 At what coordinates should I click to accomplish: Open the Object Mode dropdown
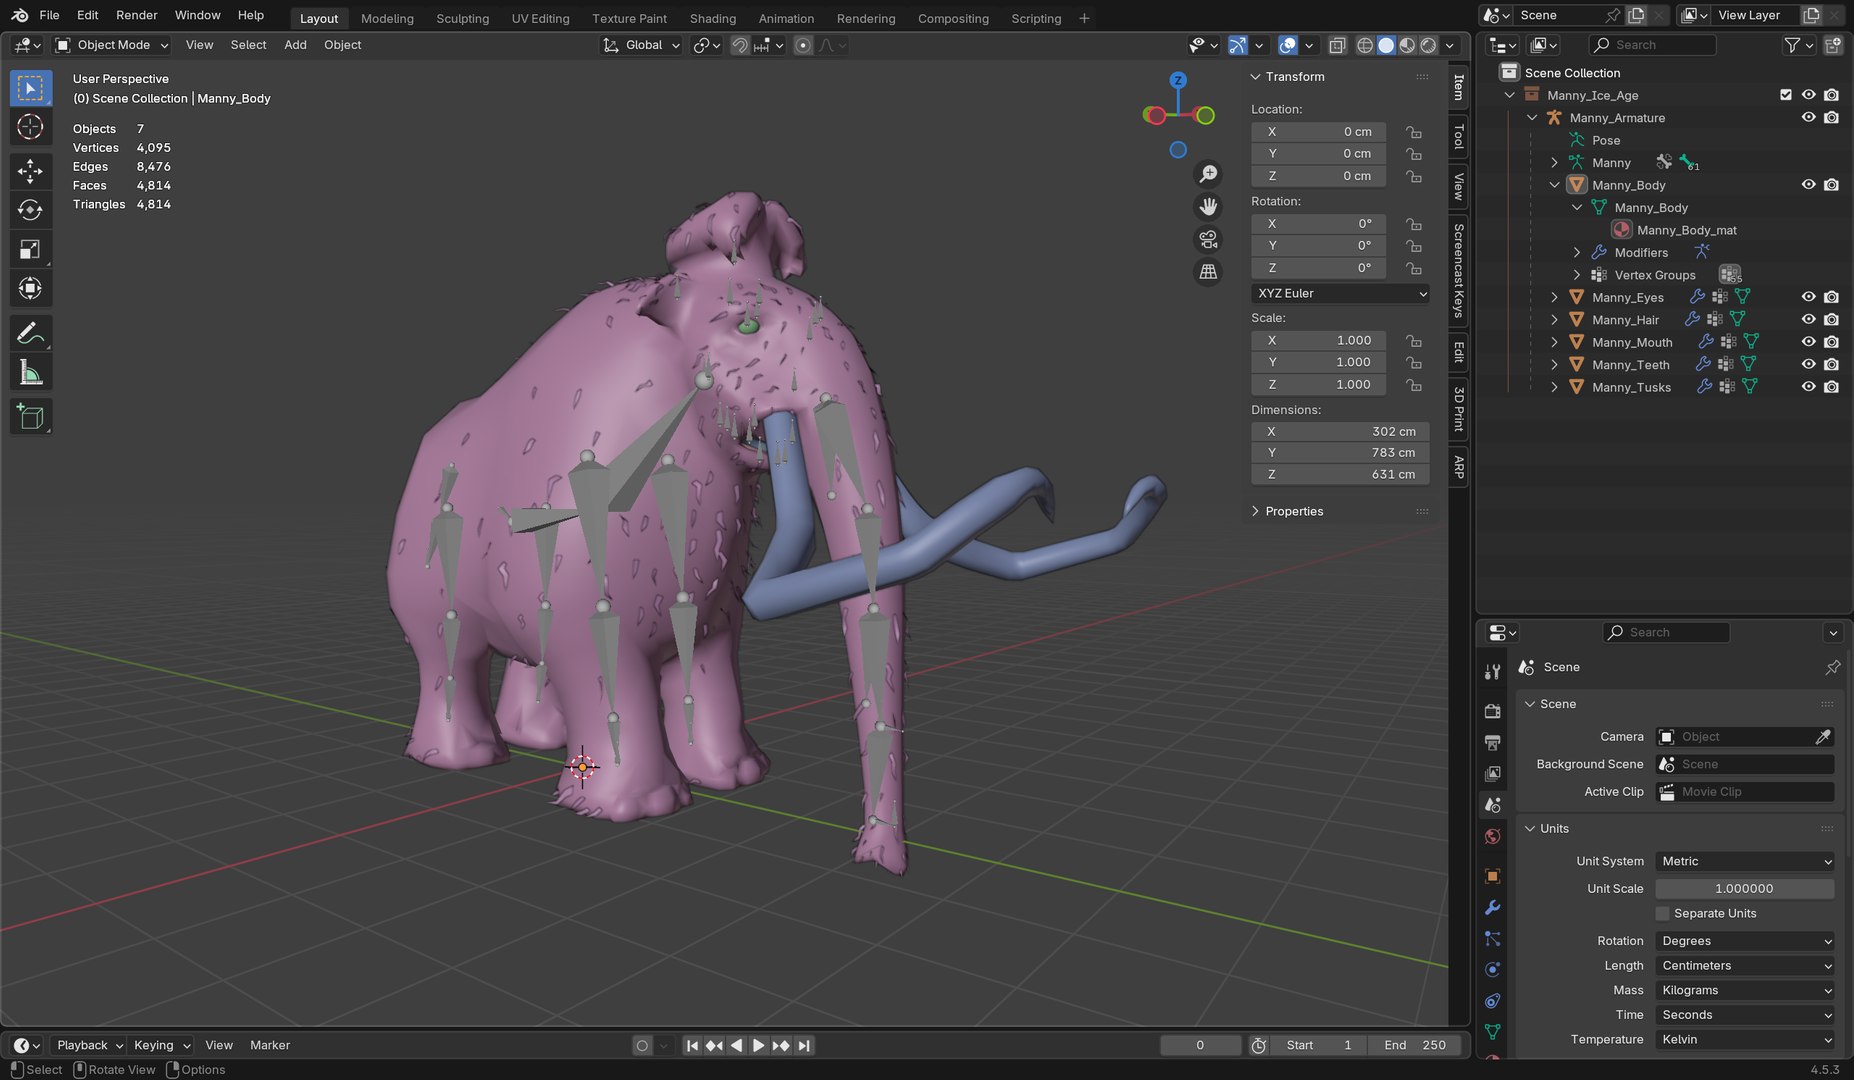click(x=112, y=45)
